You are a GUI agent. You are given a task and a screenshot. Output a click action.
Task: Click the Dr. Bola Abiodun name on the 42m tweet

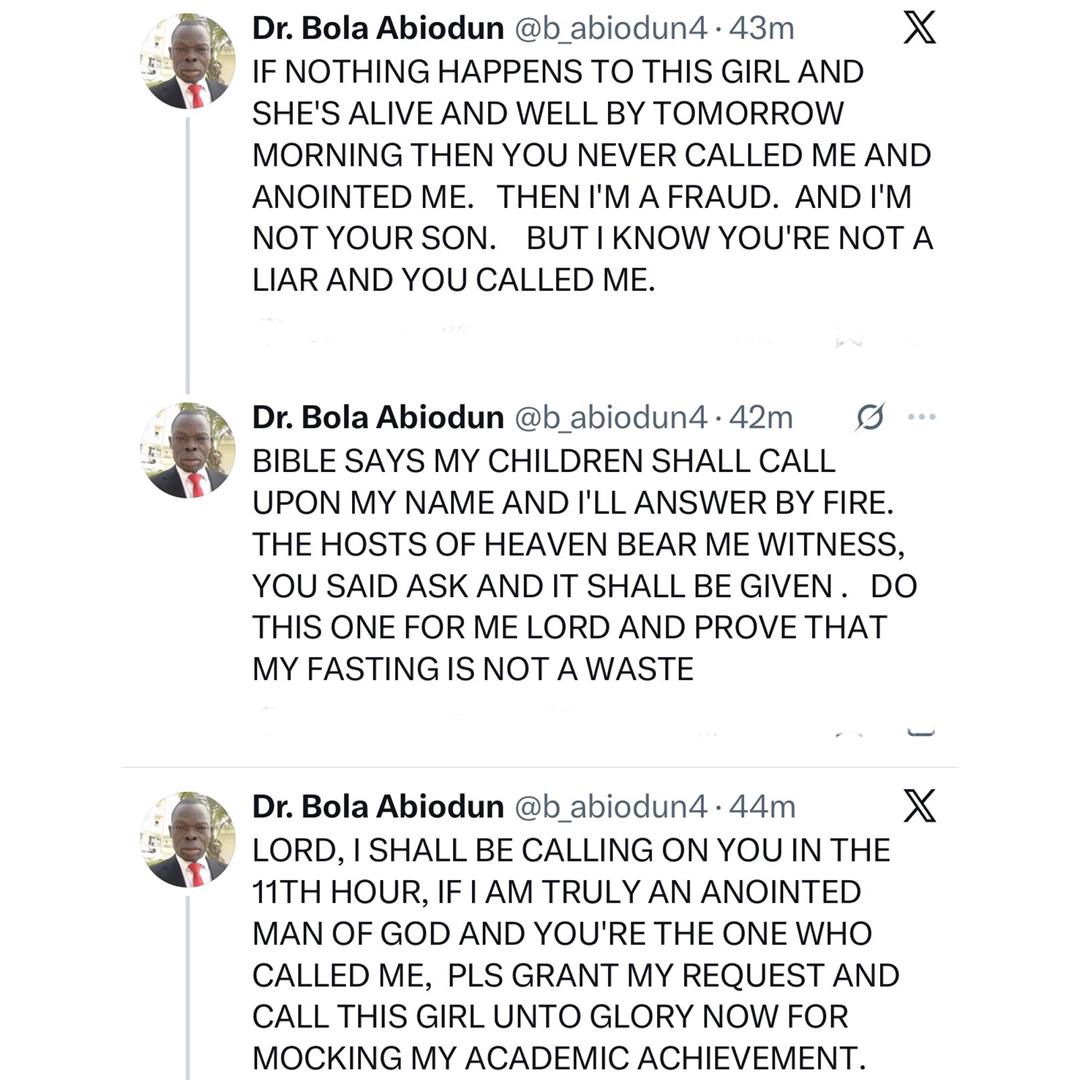point(377,417)
